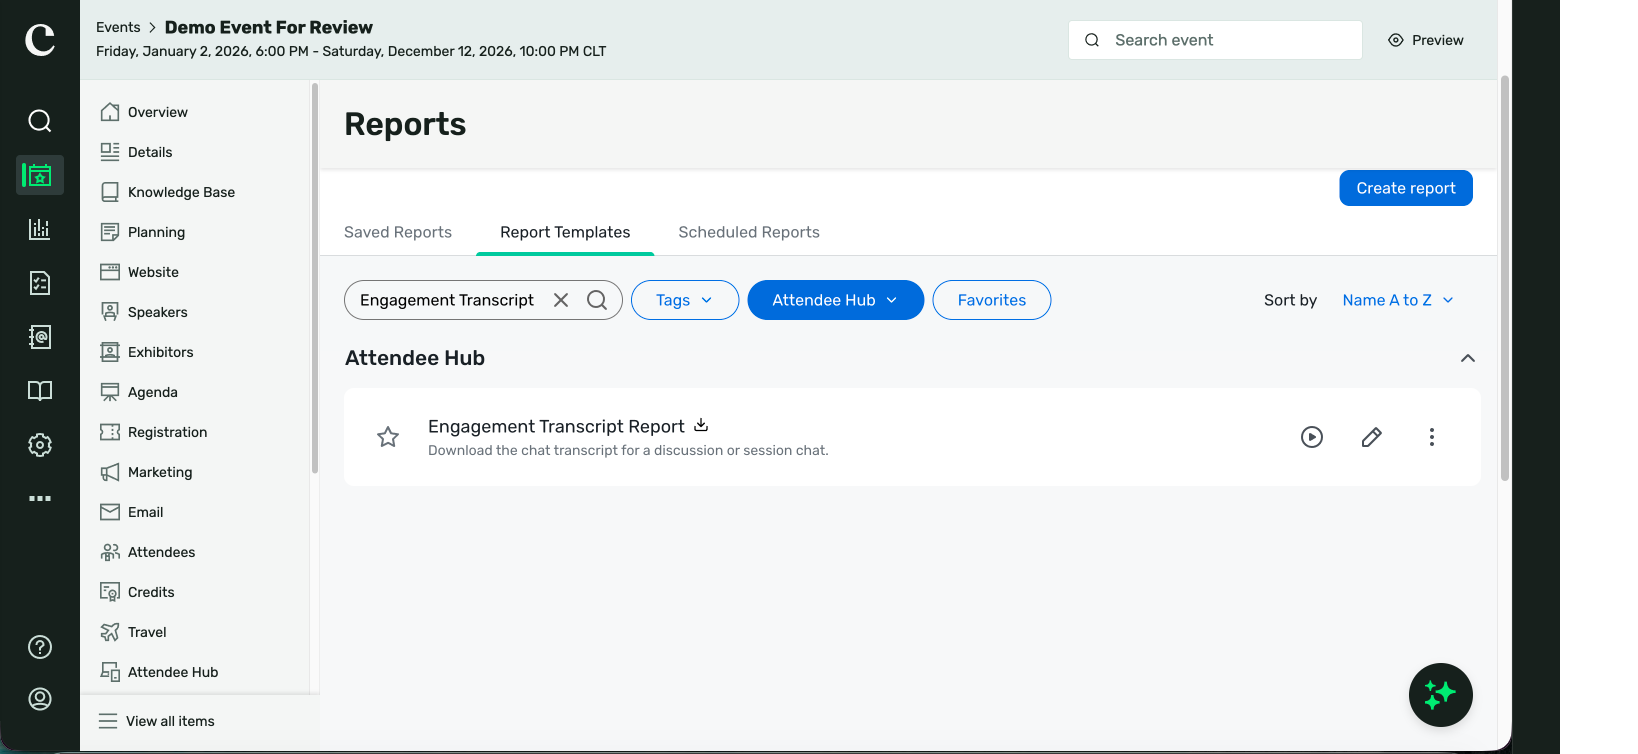The height and width of the screenshot is (754, 1638).
Task: Click the page vertical scrollbar
Action: [1505, 278]
